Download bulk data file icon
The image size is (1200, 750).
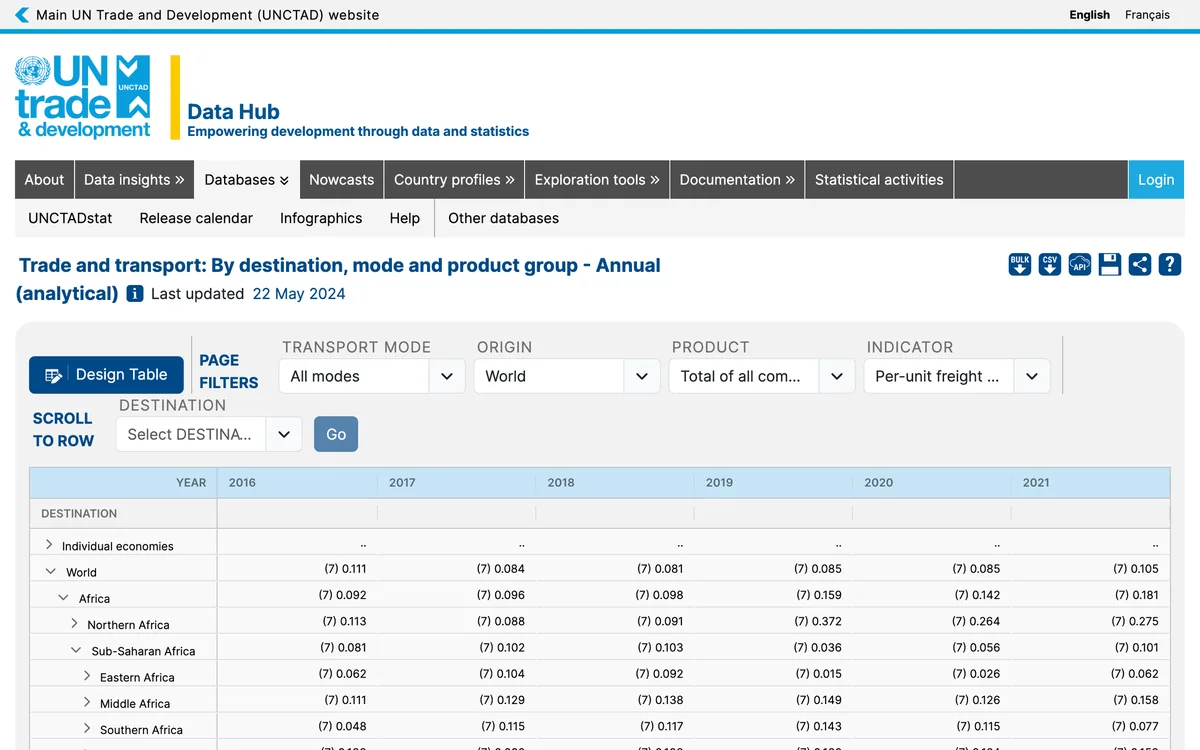[x=1019, y=264]
